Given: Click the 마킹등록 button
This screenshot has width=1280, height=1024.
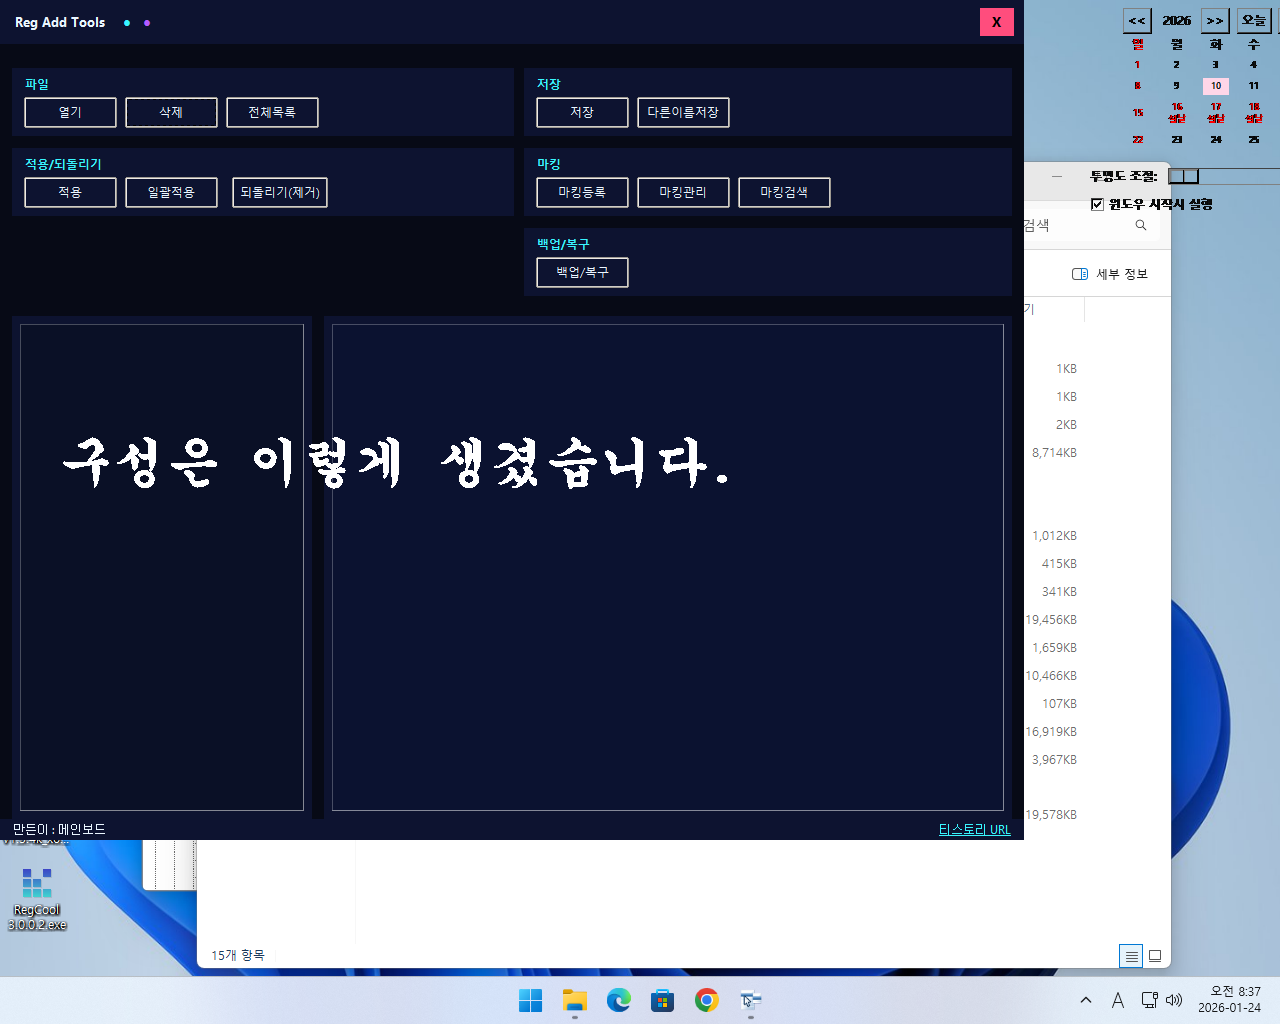Looking at the screenshot, I should (582, 192).
